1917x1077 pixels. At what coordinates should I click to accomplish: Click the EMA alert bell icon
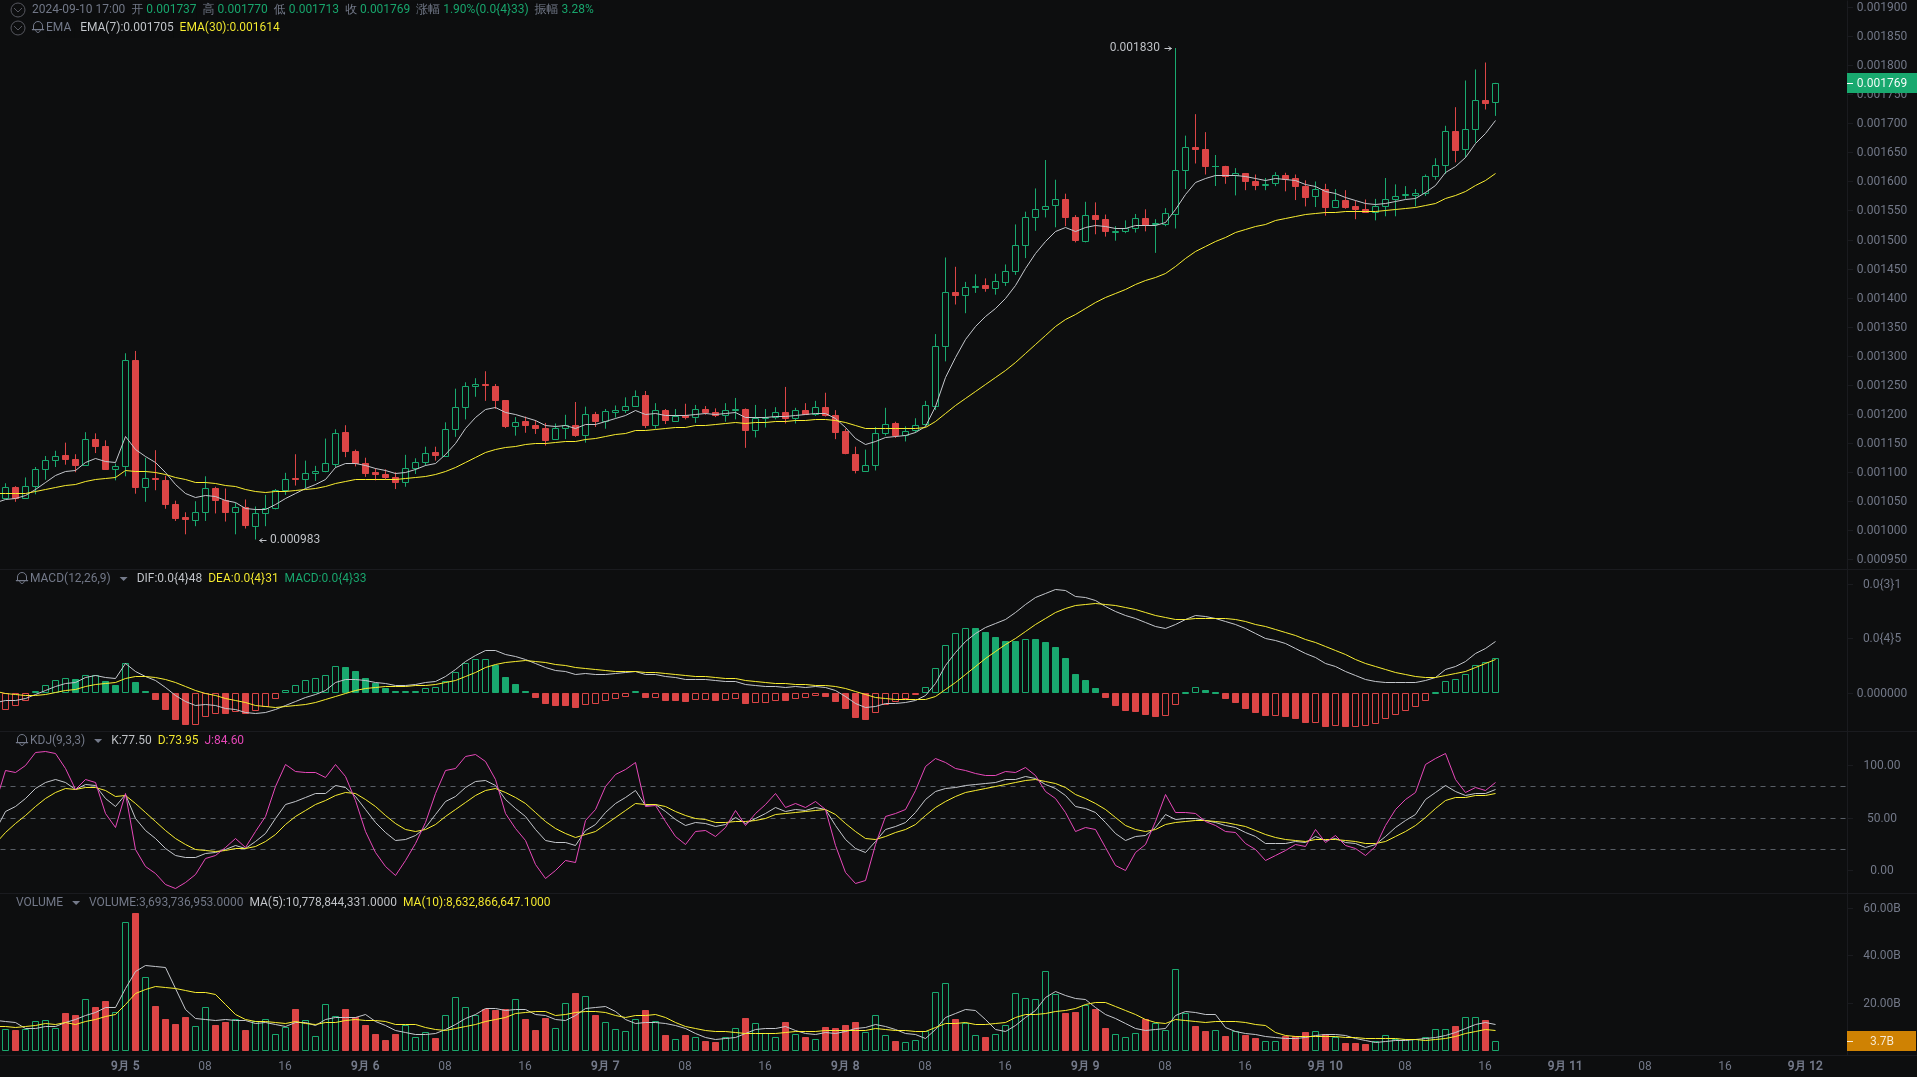point(38,27)
